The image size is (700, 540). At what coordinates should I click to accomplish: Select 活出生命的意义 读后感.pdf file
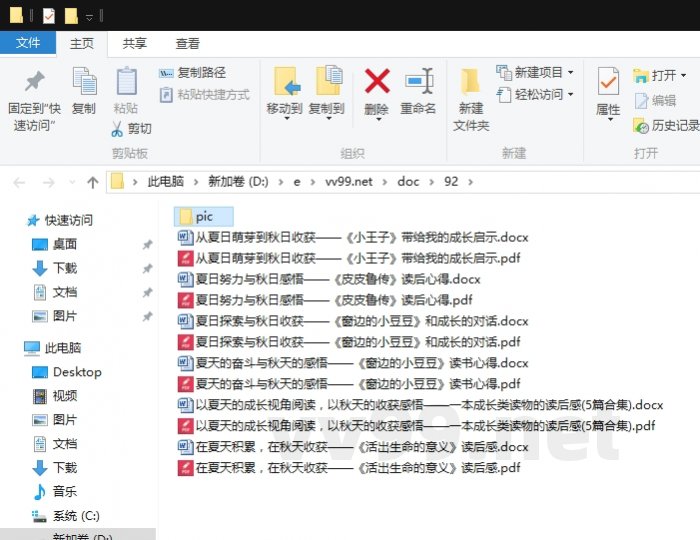coord(349,468)
